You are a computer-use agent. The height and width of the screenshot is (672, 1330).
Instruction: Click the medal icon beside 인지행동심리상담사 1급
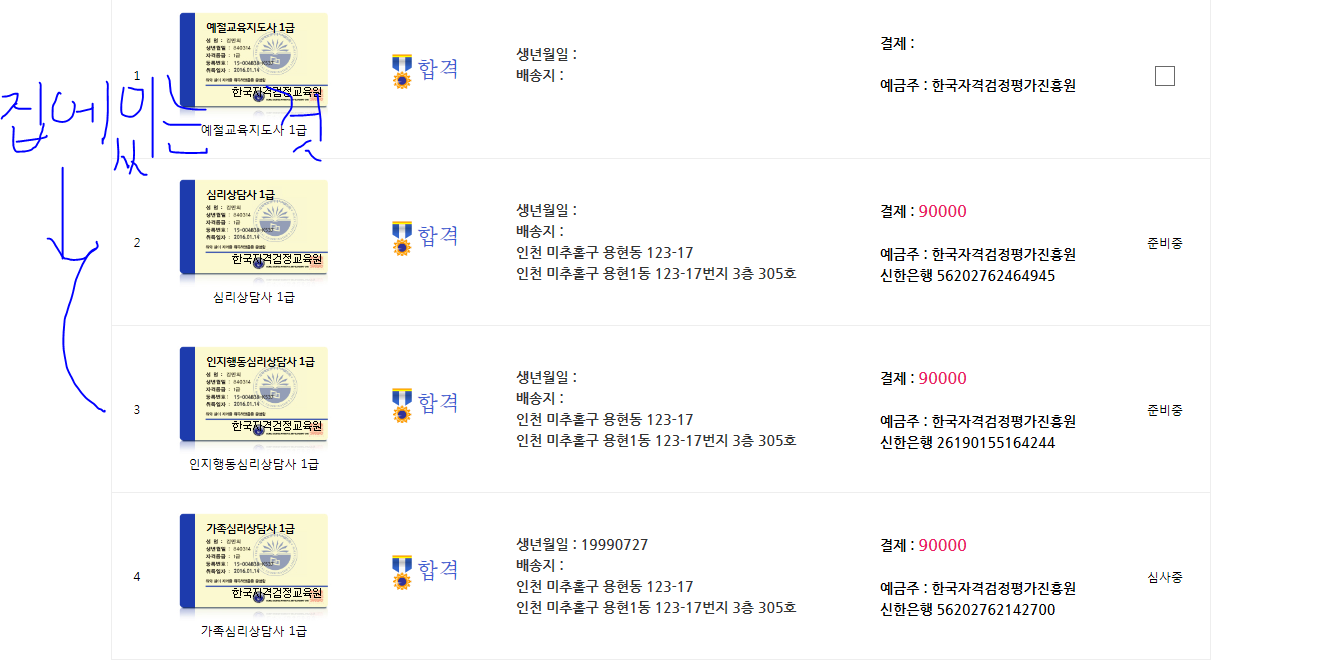click(x=402, y=405)
